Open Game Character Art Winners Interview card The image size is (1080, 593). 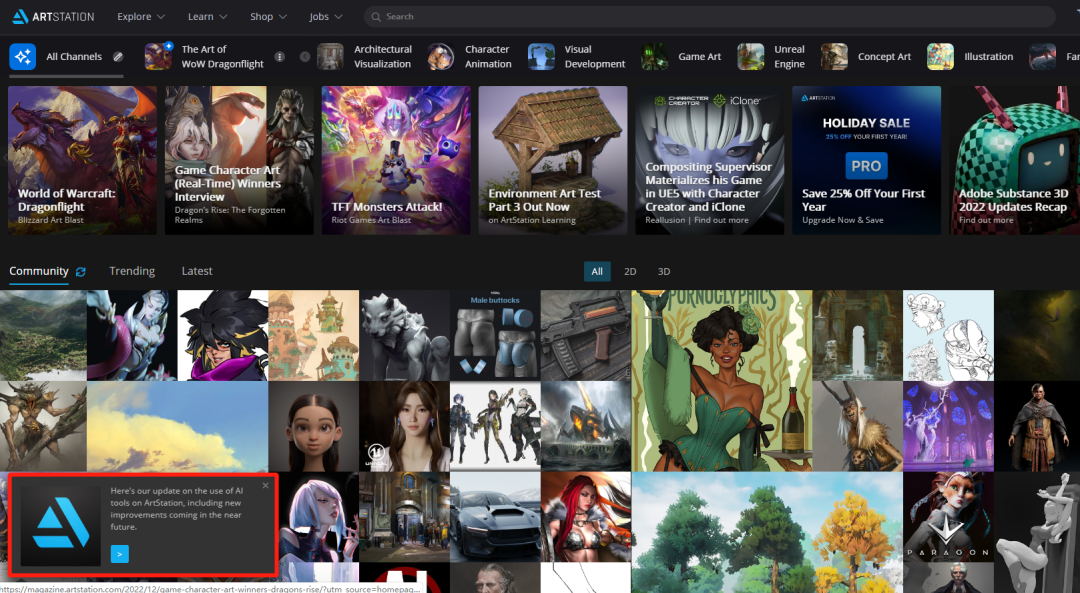pyautogui.click(x=239, y=160)
